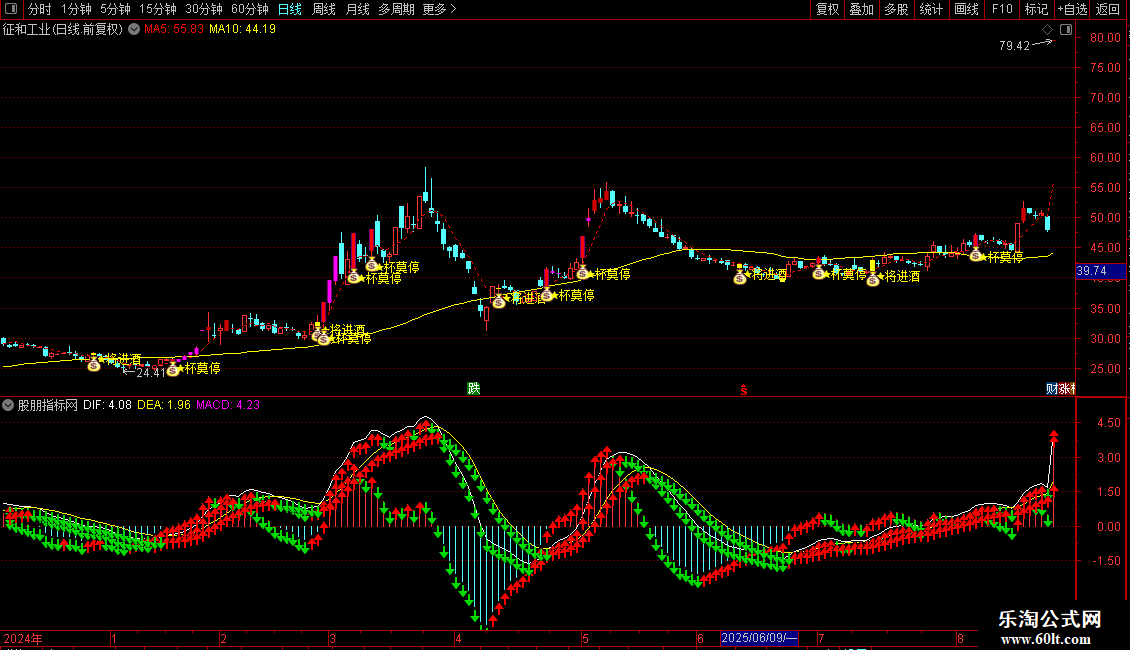Image resolution: width=1130 pixels, height=650 pixels.
Task: Open the 多周期 multi-period view
Action: tap(396, 9)
